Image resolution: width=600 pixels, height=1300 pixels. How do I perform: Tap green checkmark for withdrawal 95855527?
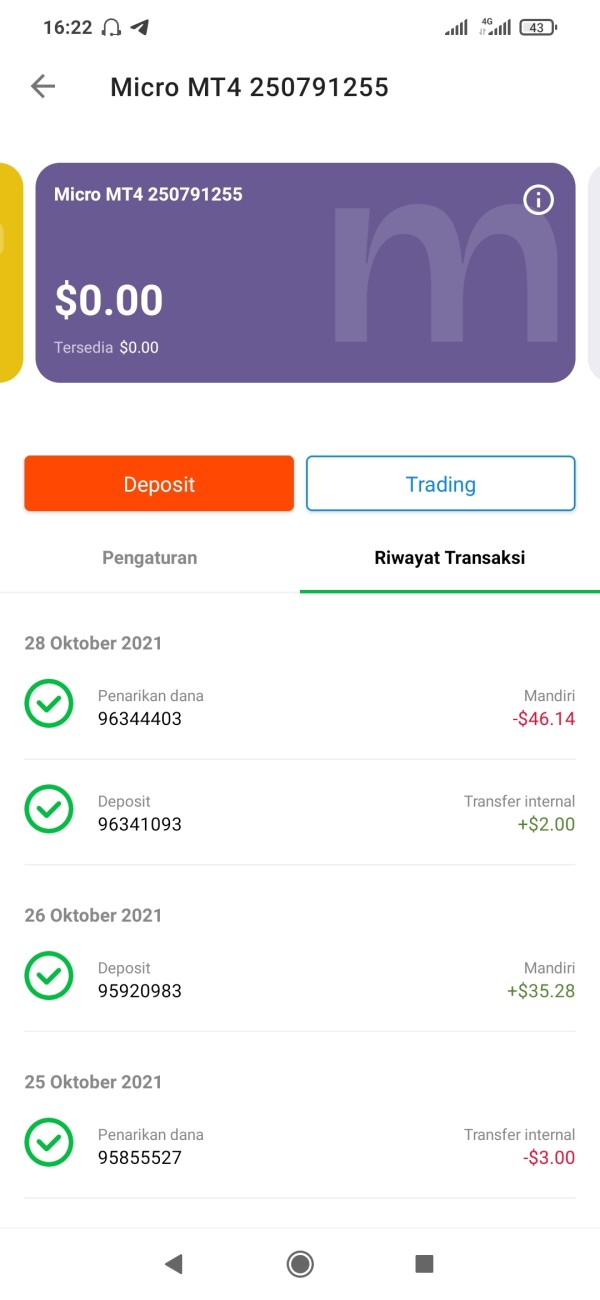49,1143
